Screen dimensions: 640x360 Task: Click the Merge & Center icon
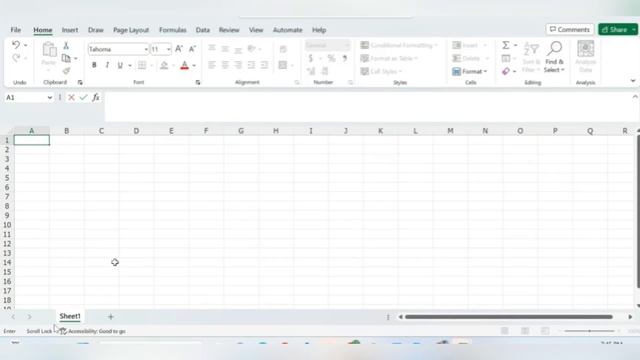click(282, 65)
